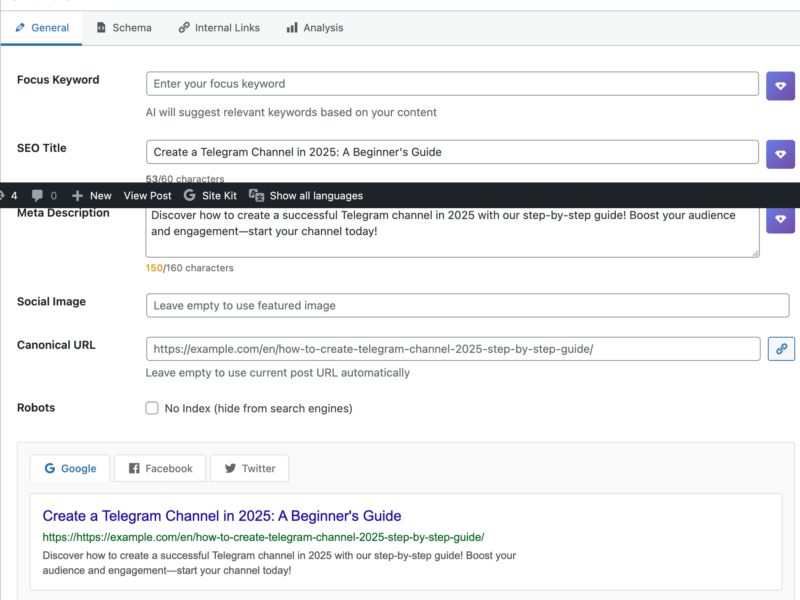Click the AI suggestion icon beside Focus Keyword
The width and height of the screenshot is (800, 600).
(x=781, y=85)
